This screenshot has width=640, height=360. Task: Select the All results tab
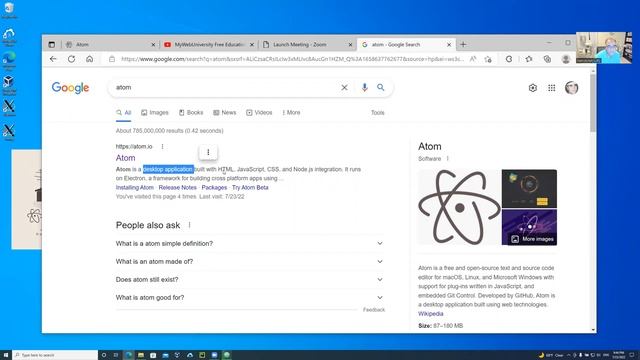(x=124, y=113)
